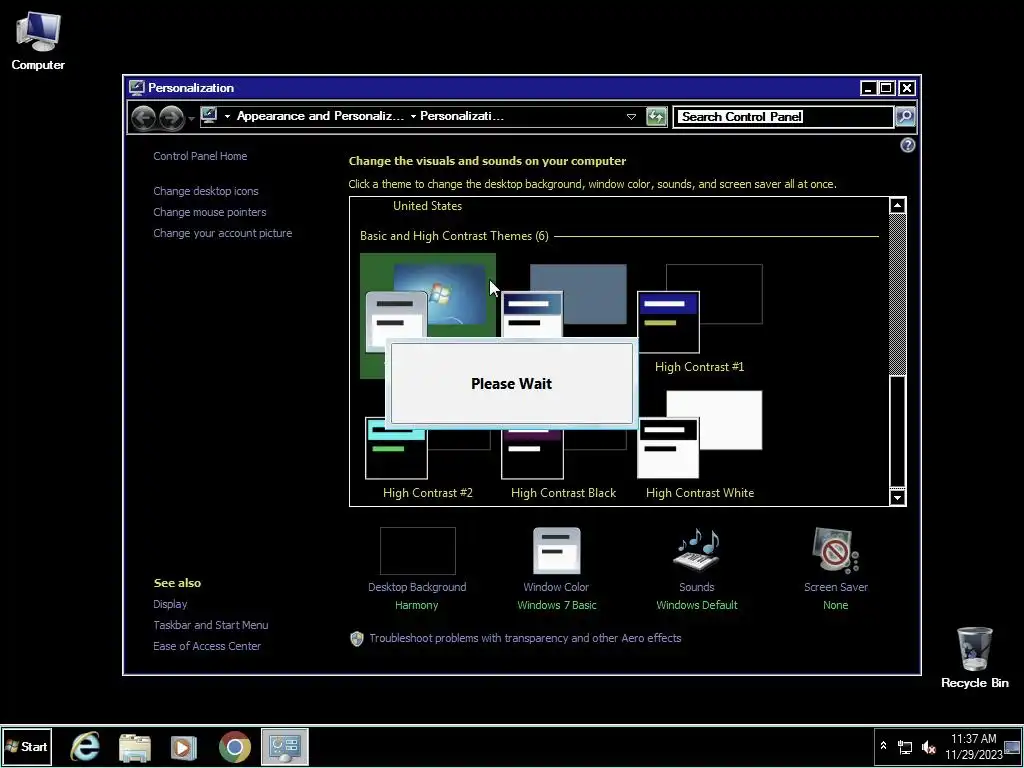Click the Windows Default sounds label

tap(697, 605)
